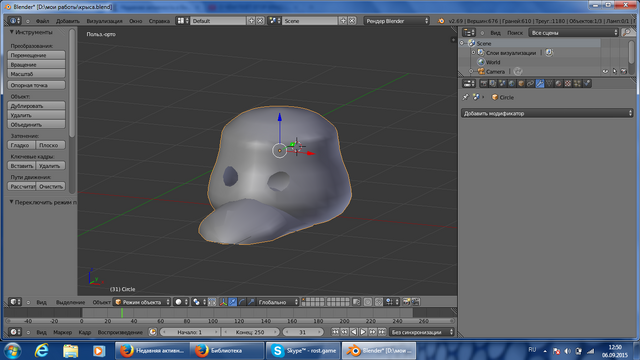Click the Camera data icon in outliner
Image resolution: width=640 pixels, height=360 pixels.
[518, 71]
